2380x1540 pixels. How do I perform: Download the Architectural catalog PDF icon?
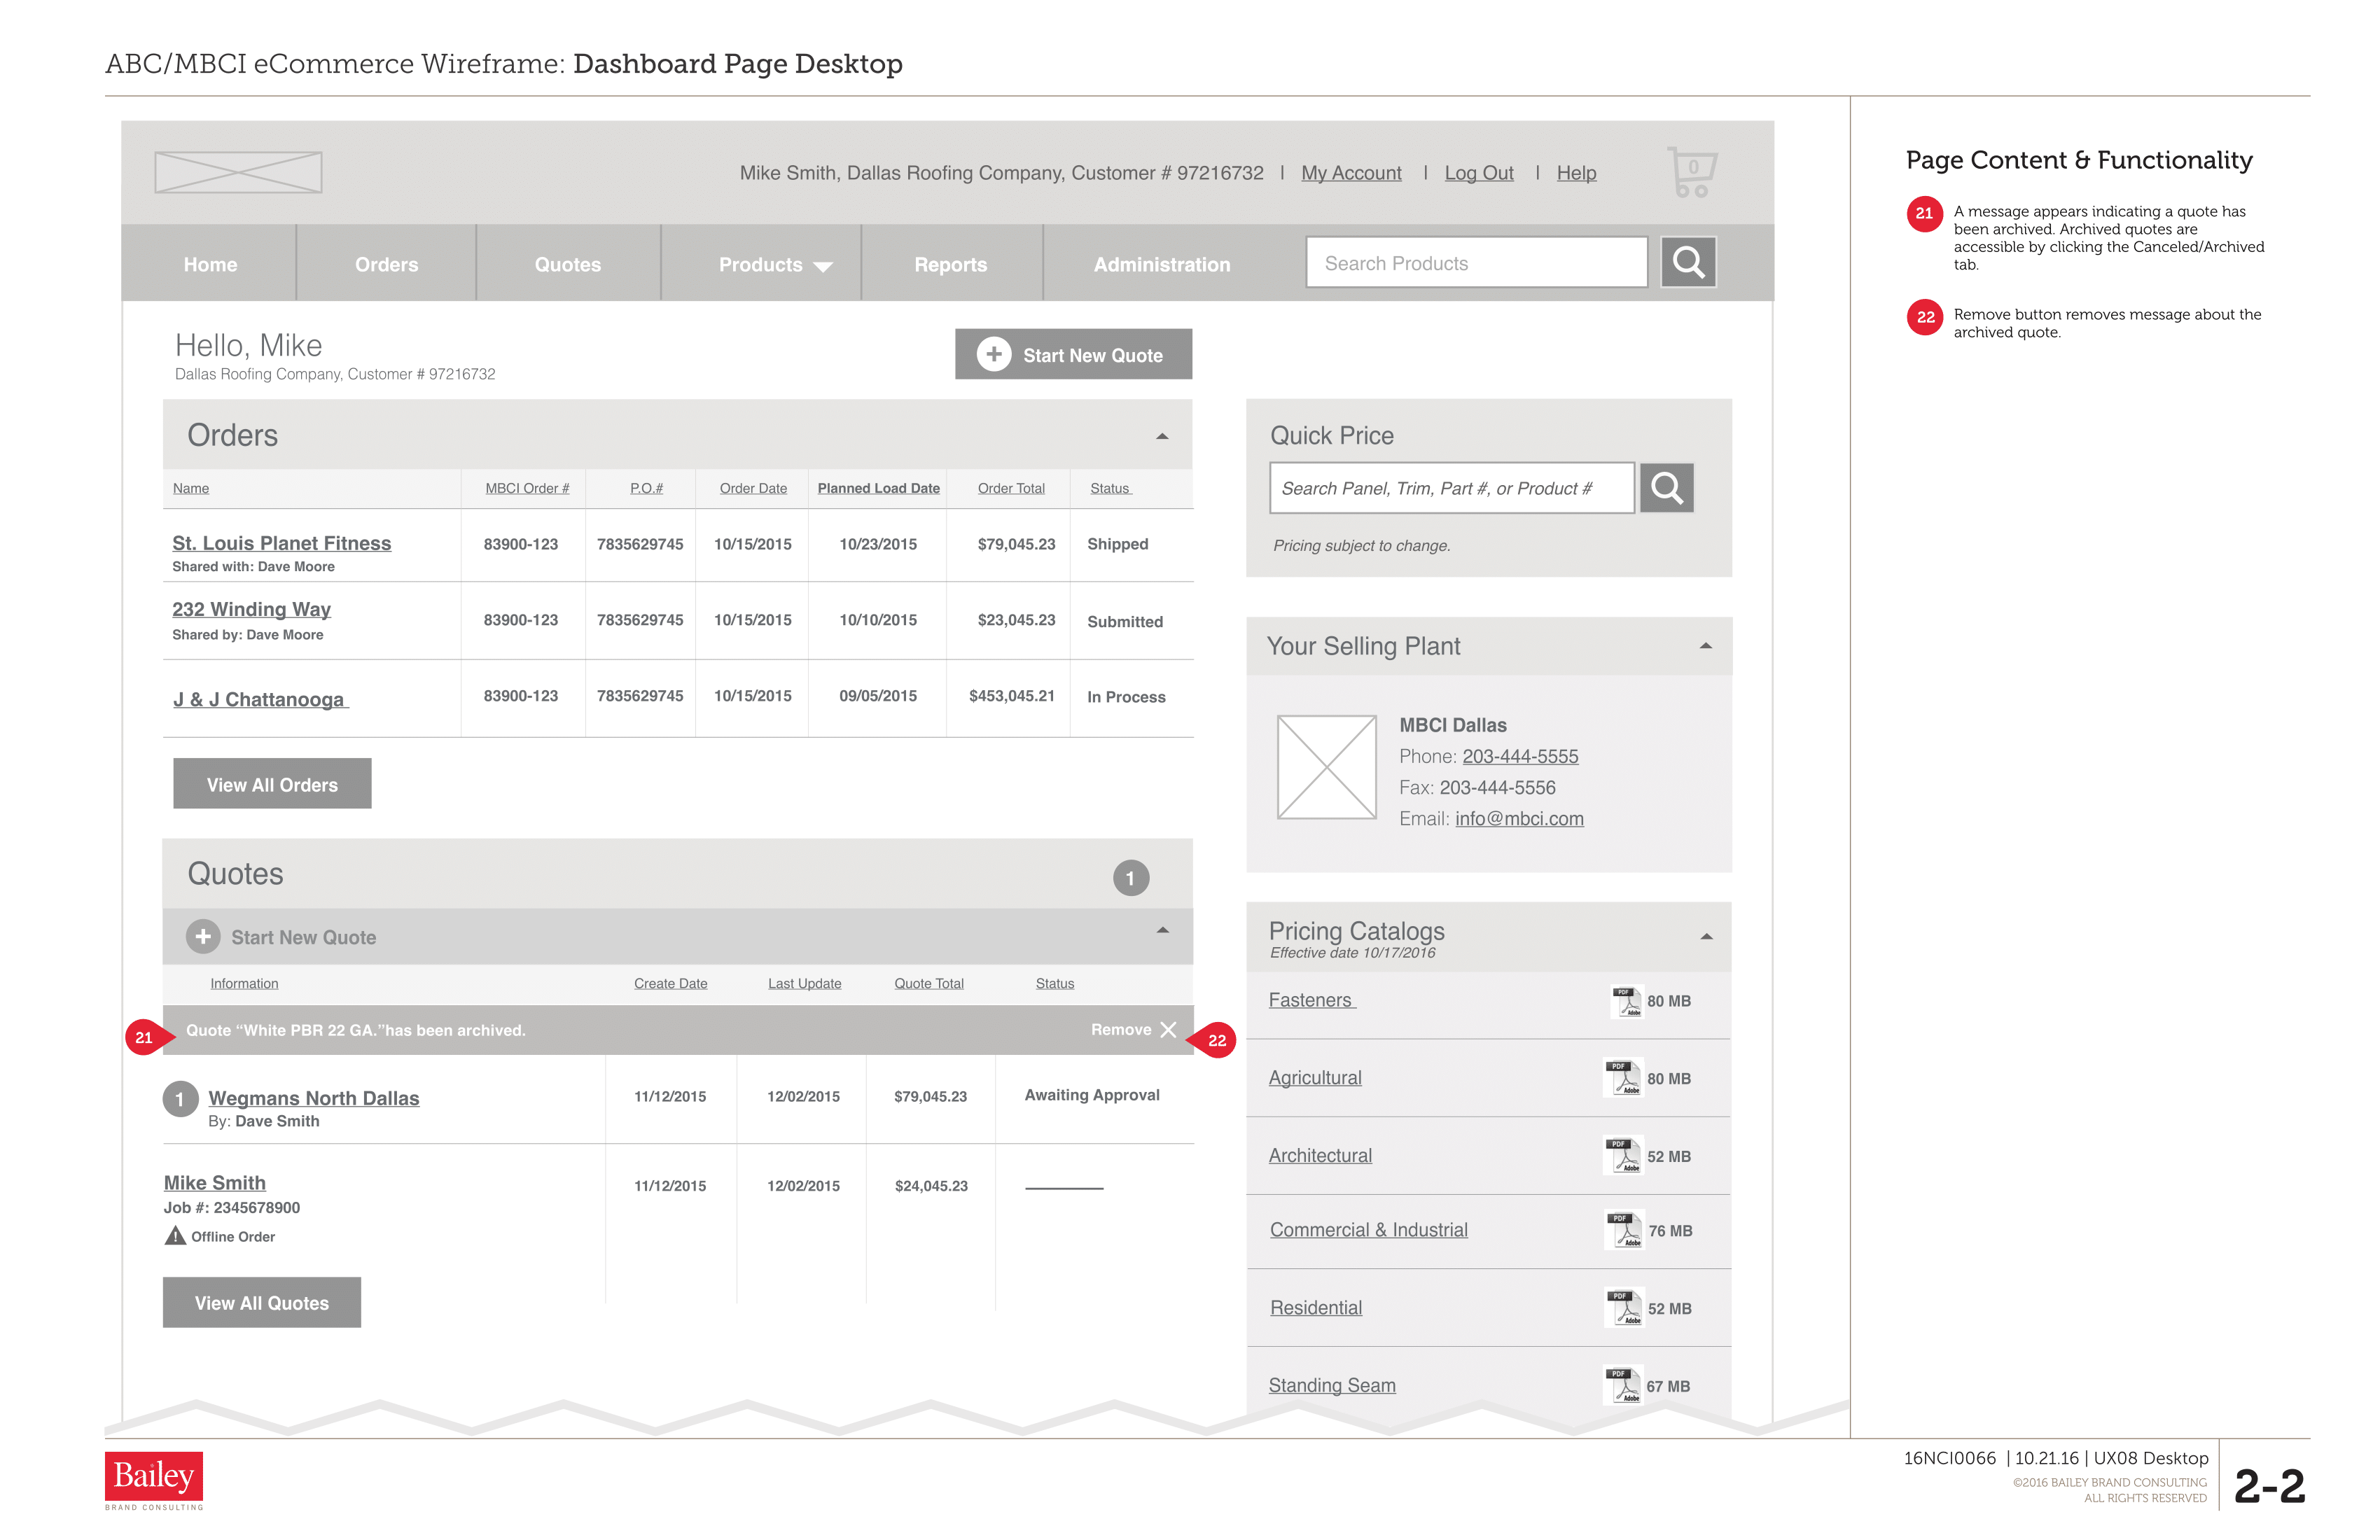1623,1156
